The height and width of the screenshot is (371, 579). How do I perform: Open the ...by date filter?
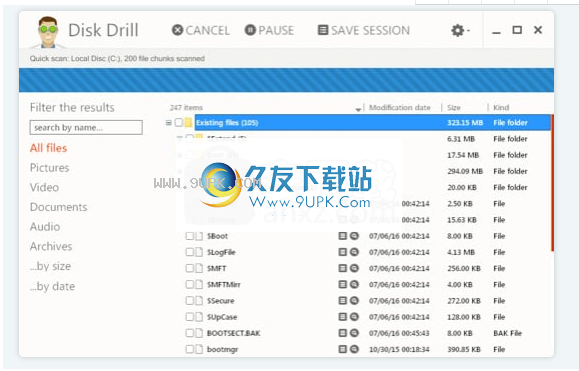(x=52, y=286)
